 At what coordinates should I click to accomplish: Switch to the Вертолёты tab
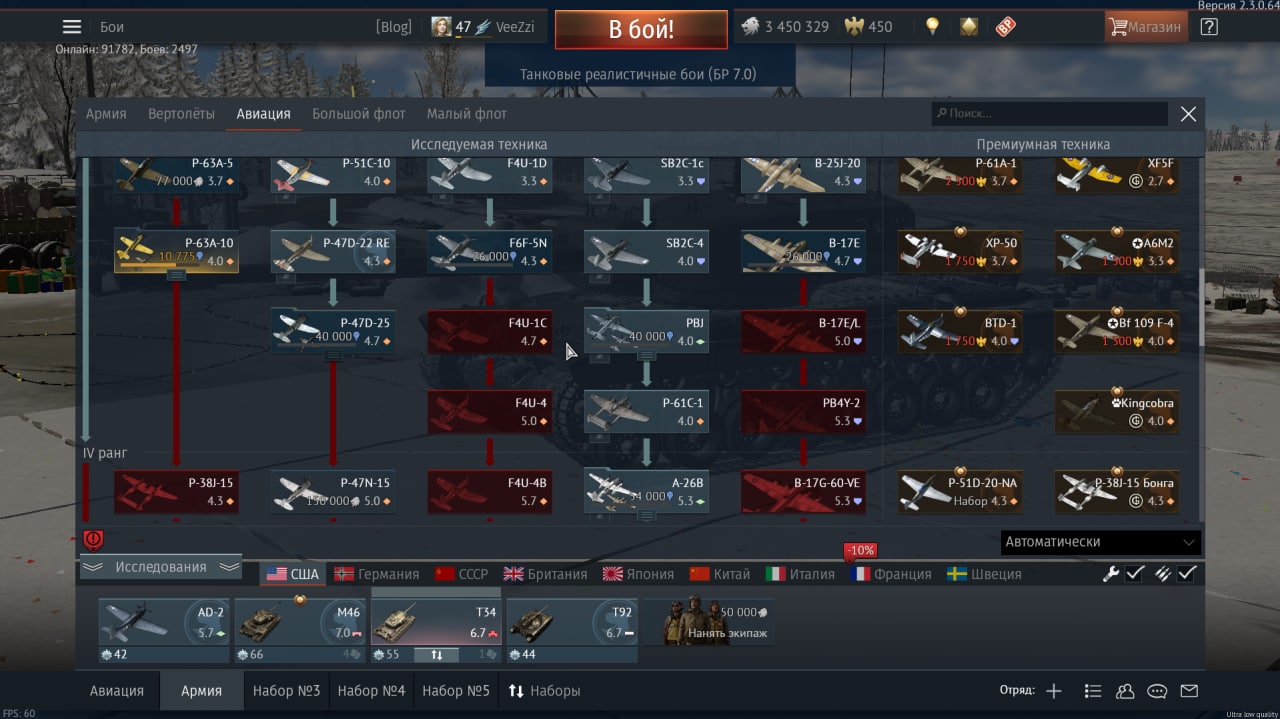pos(181,114)
